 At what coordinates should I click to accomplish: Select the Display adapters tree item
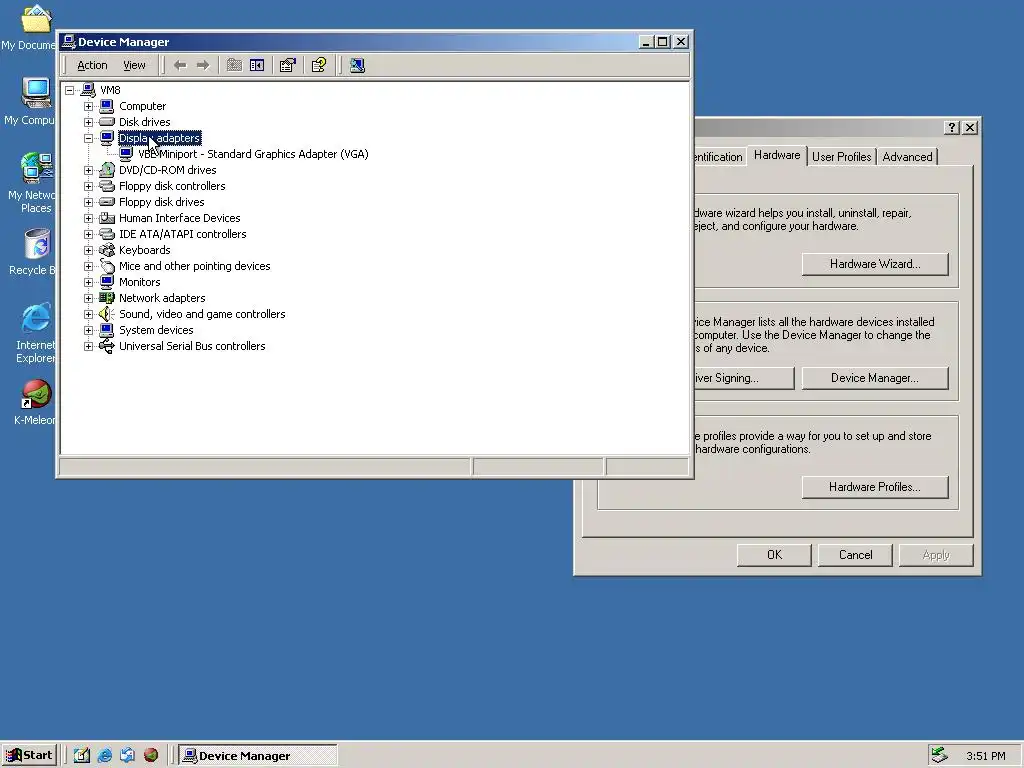click(159, 138)
